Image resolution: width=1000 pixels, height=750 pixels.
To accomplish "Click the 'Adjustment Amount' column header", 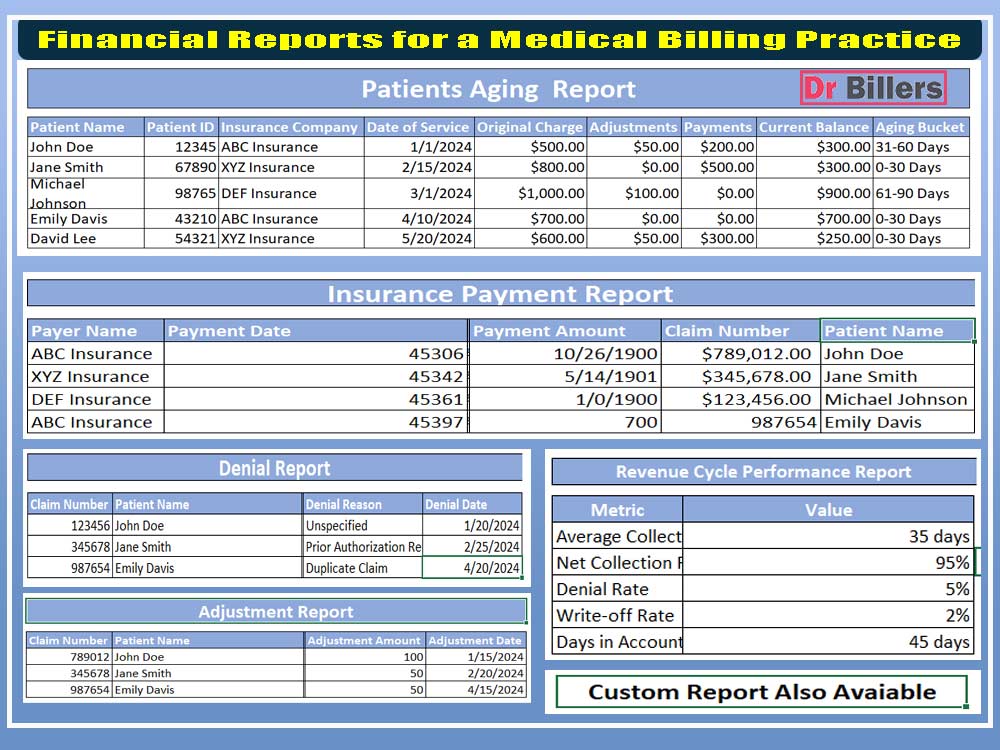I will 364,640.
